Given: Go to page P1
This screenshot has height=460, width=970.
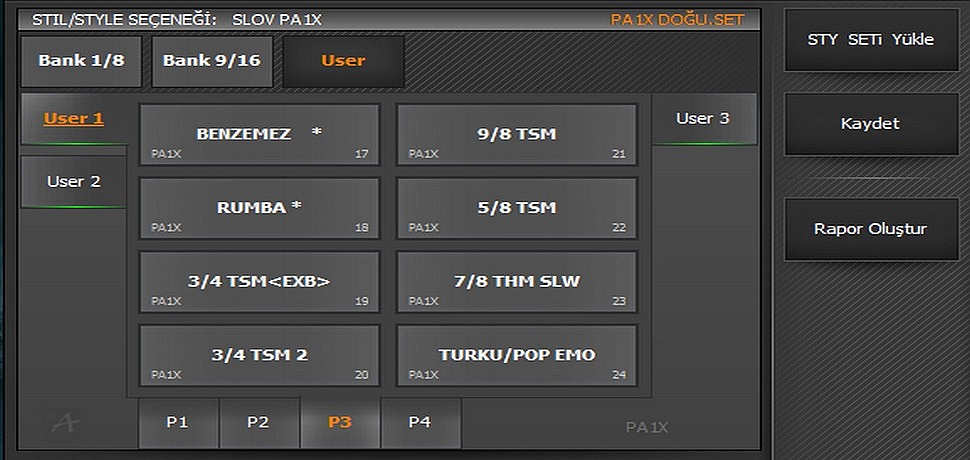Looking at the screenshot, I should (178, 422).
